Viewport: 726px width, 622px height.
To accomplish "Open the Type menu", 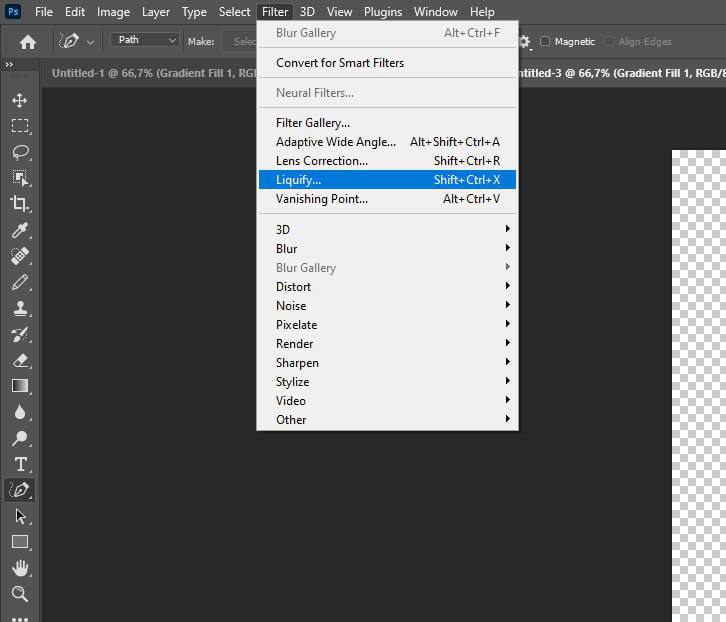I will (x=194, y=12).
